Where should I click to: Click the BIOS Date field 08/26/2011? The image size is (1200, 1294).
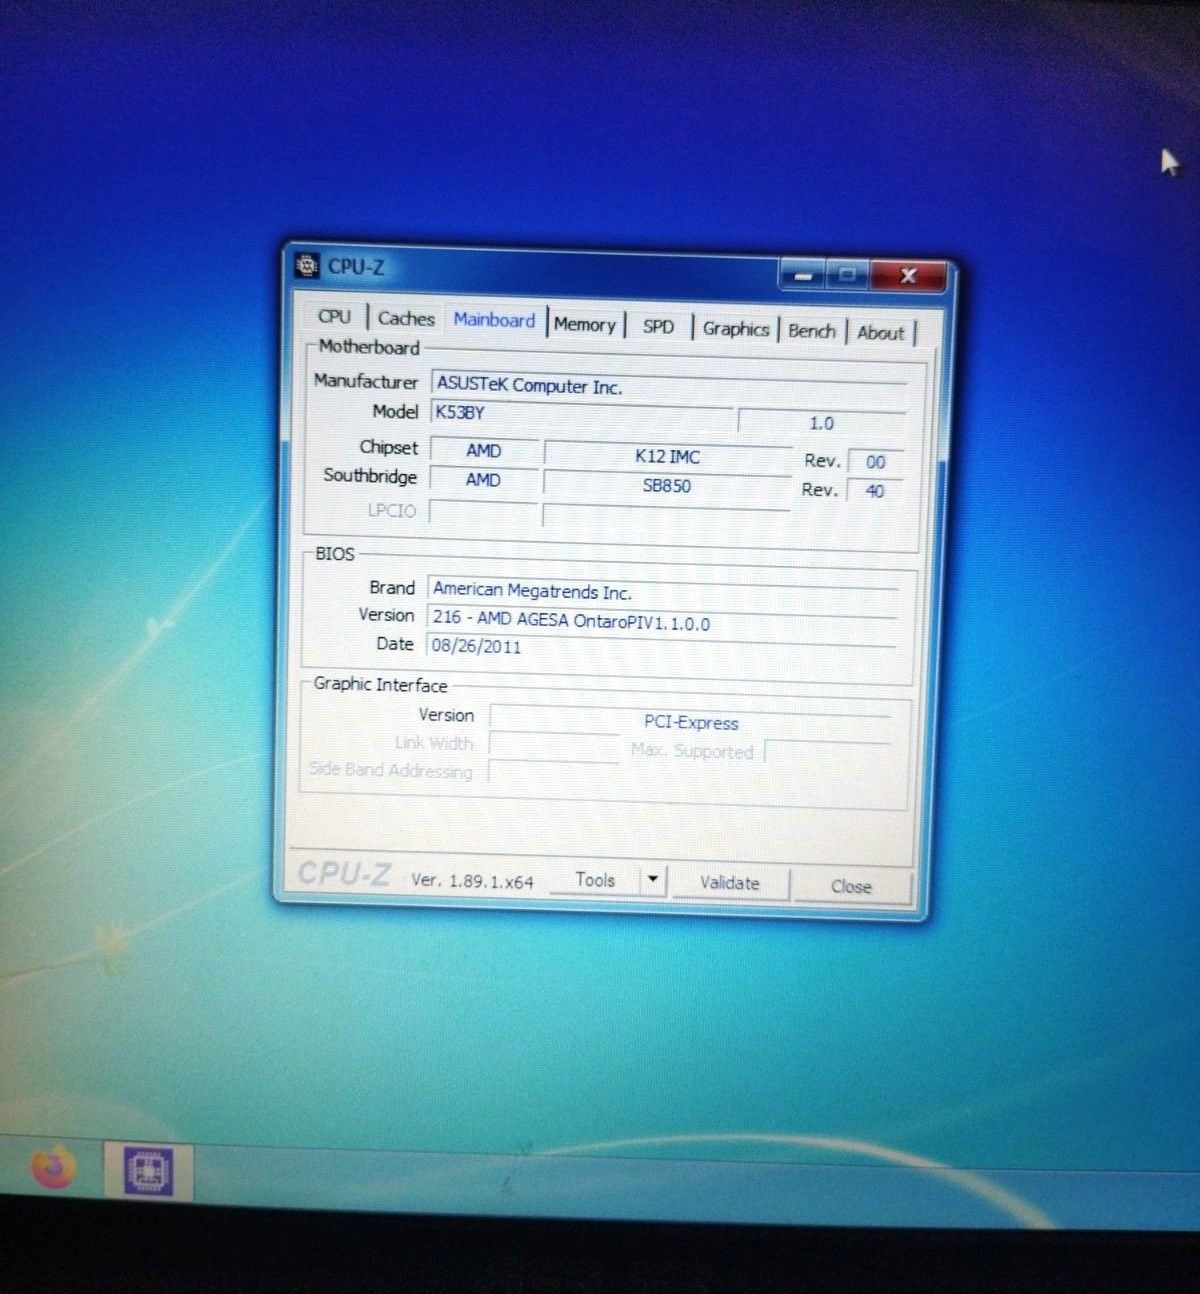pyautogui.click(x=661, y=647)
